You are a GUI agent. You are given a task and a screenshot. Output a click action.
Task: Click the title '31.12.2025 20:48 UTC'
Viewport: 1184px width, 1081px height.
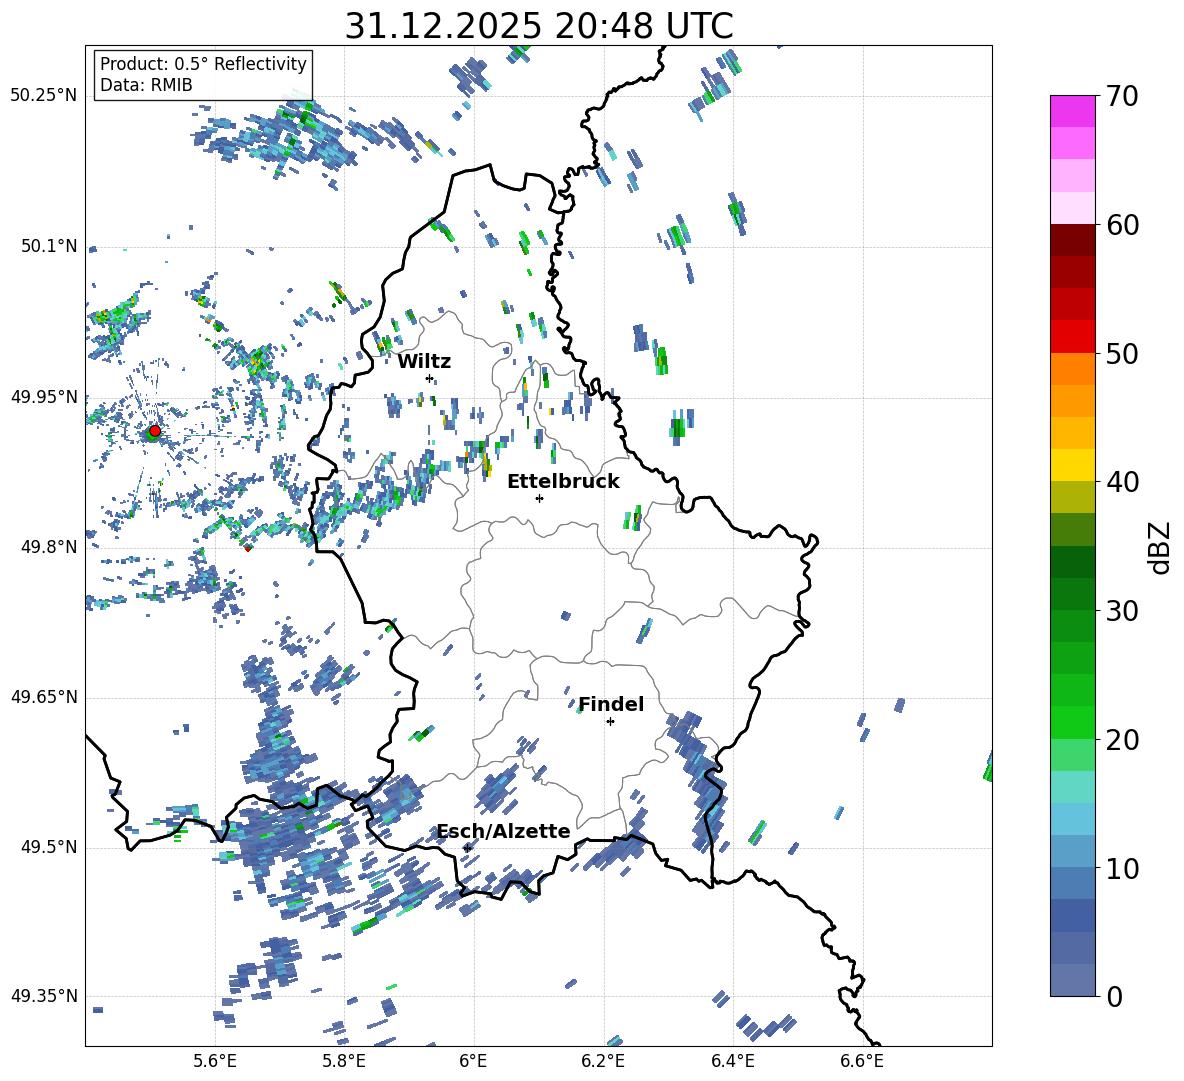click(x=538, y=26)
